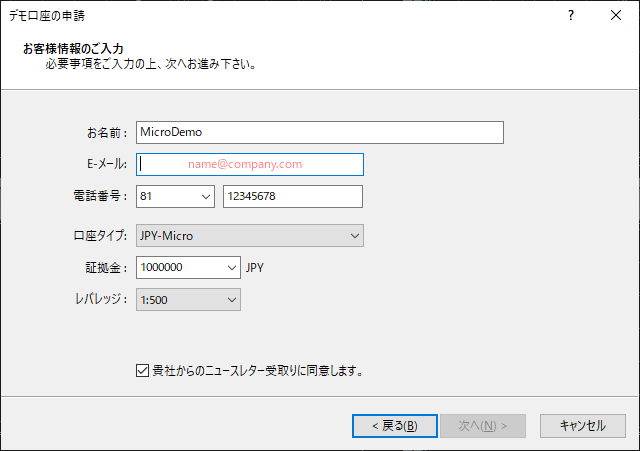Select the JPY-Micro account type text

pos(167,236)
